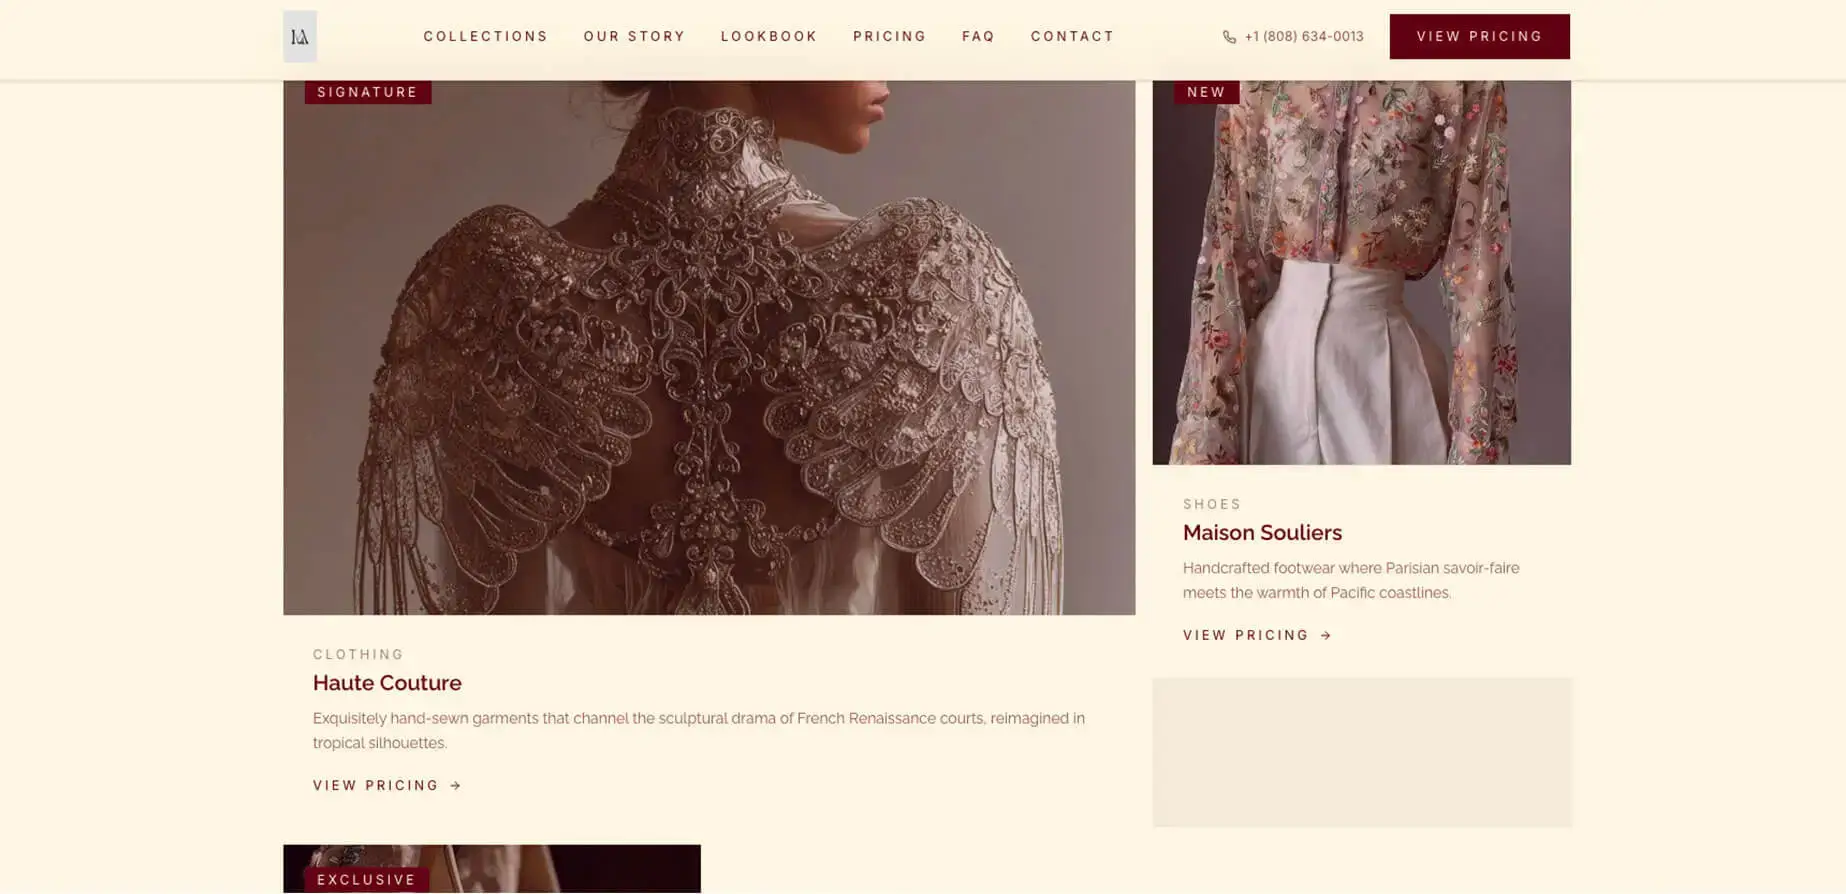The image size is (1846, 894).
Task: Click the Exclusive badge on bottom card
Action: click(x=366, y=880)
